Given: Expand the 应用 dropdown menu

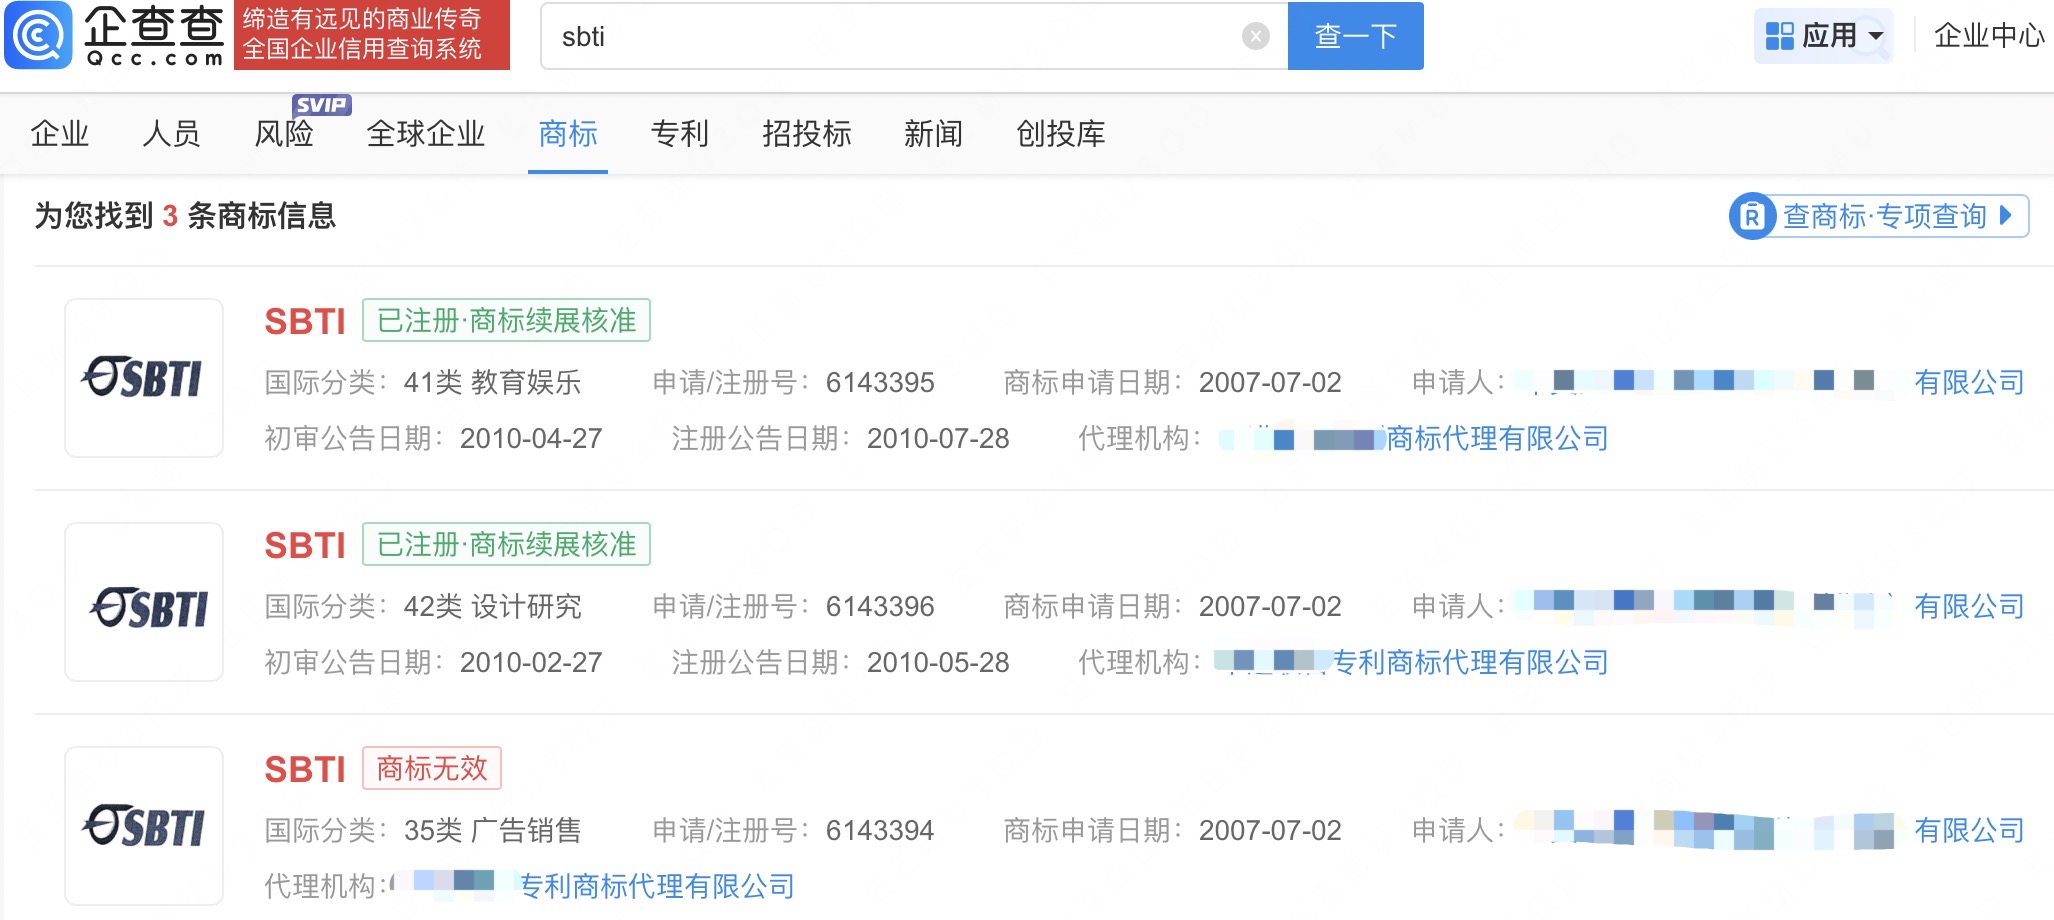Looking at the screenshot, I should point(1876,36).
